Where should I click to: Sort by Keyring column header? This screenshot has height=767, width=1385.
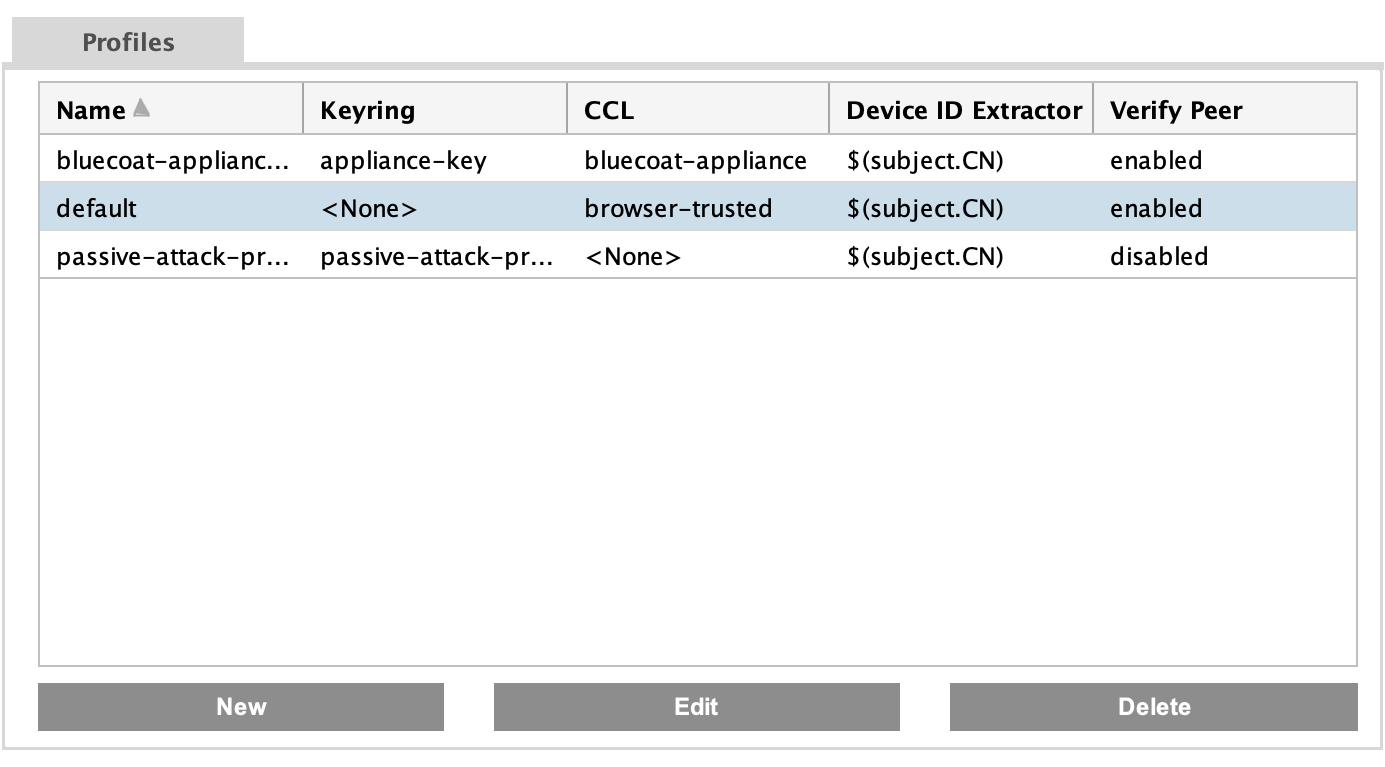(367, 110)
